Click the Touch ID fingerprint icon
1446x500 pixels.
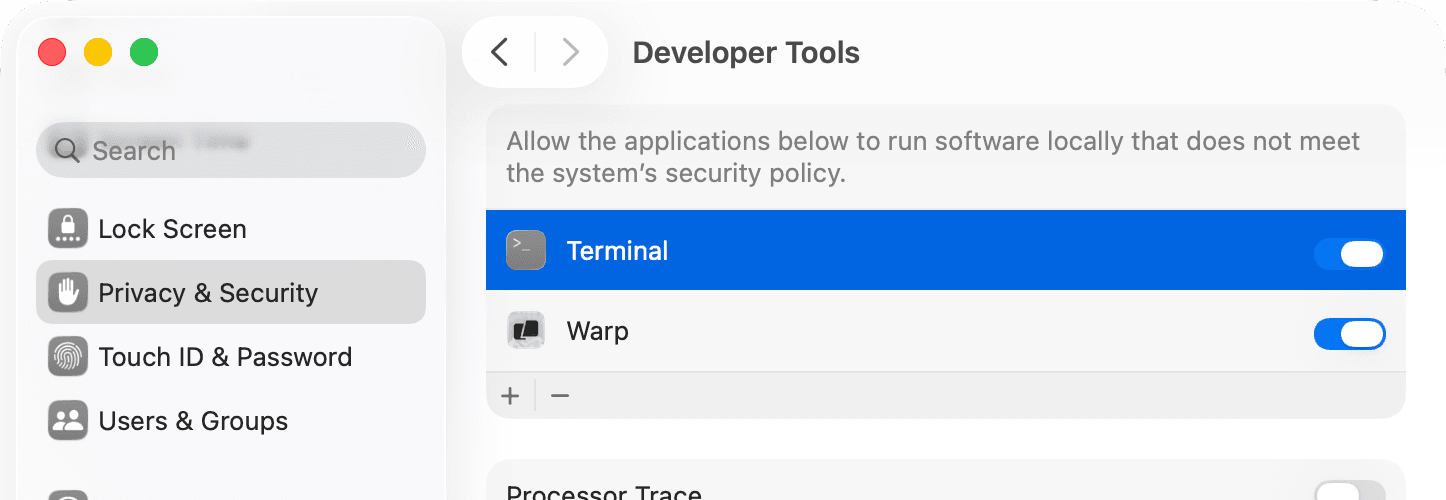pos(68,357)
